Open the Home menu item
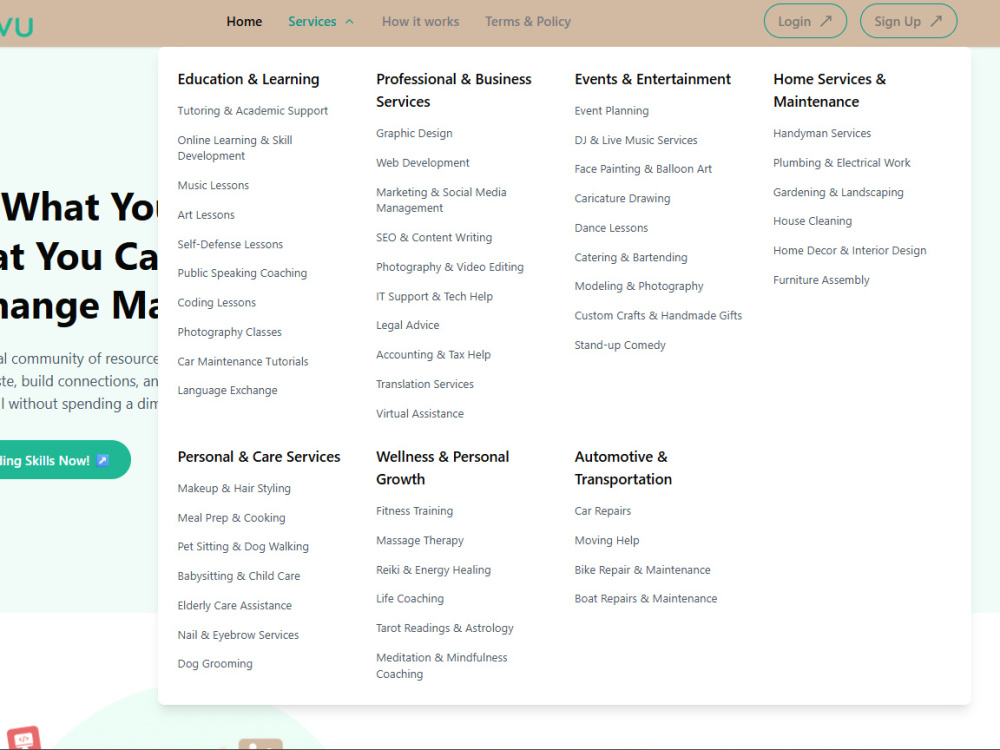 click(x=244, y=22)
